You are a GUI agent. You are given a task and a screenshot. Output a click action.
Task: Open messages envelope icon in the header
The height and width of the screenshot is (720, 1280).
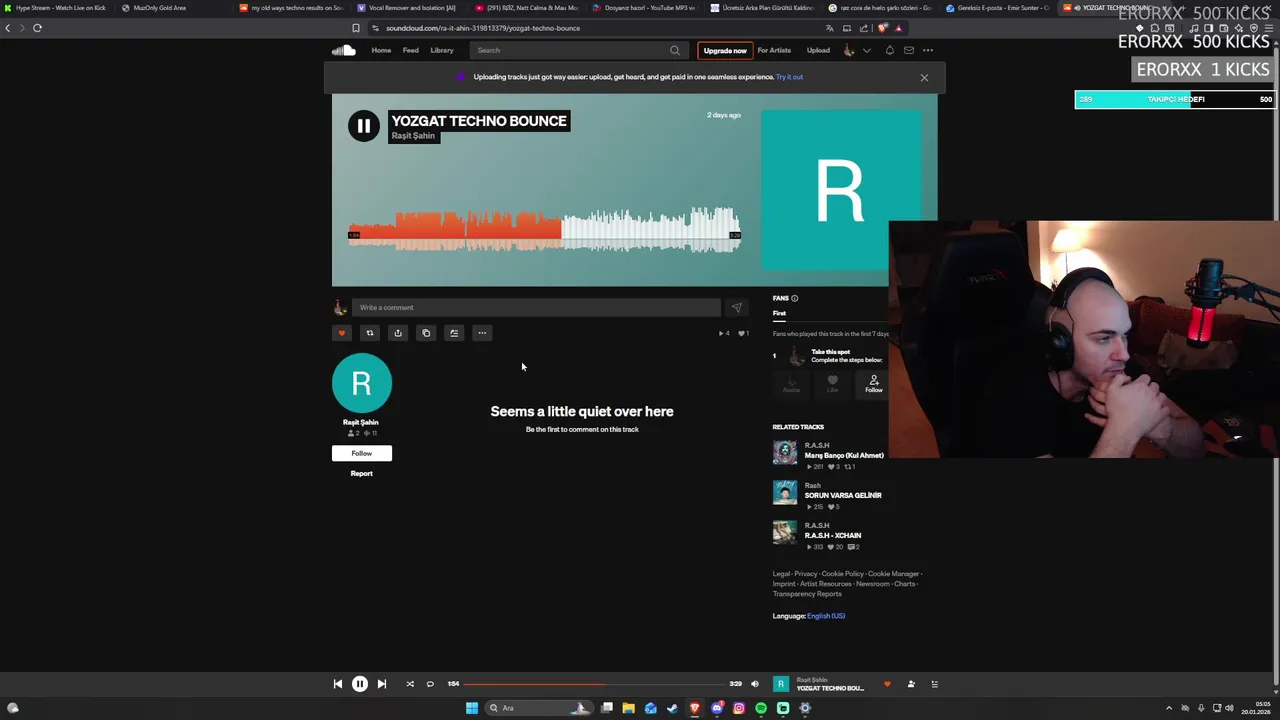pyautogui.click(x=908, y=50)
